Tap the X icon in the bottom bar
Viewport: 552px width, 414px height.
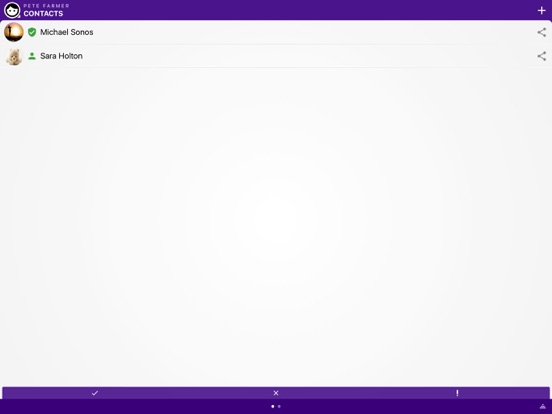[276, 393]
